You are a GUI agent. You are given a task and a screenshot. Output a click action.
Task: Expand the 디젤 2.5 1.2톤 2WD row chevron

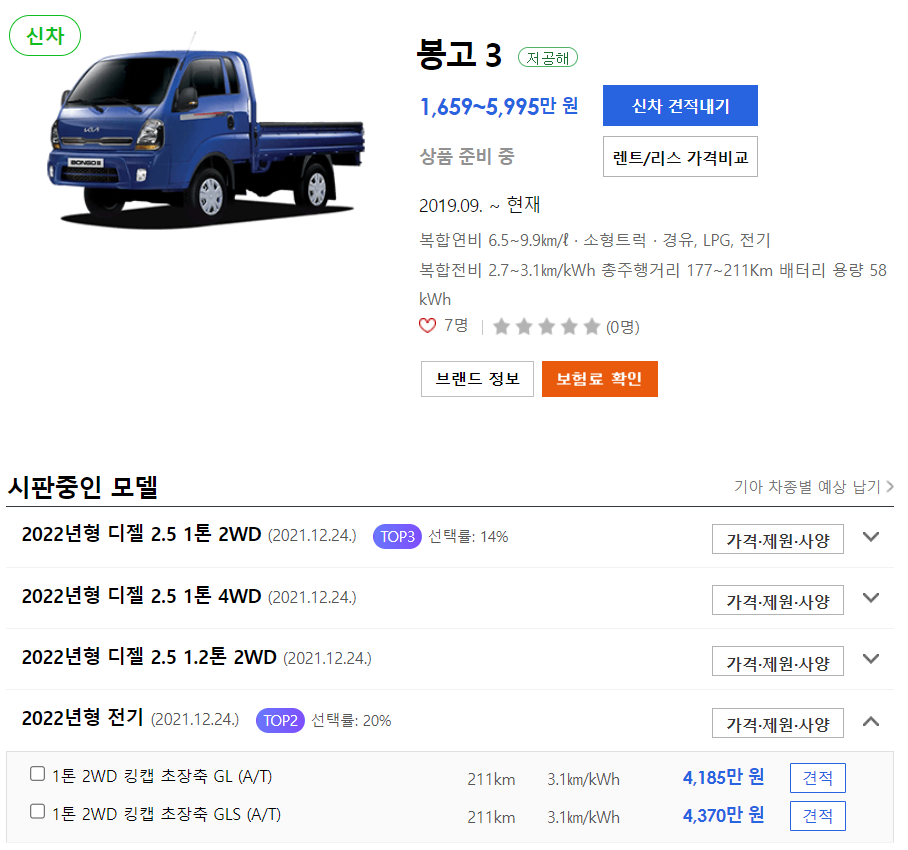[x=871, y=659]
